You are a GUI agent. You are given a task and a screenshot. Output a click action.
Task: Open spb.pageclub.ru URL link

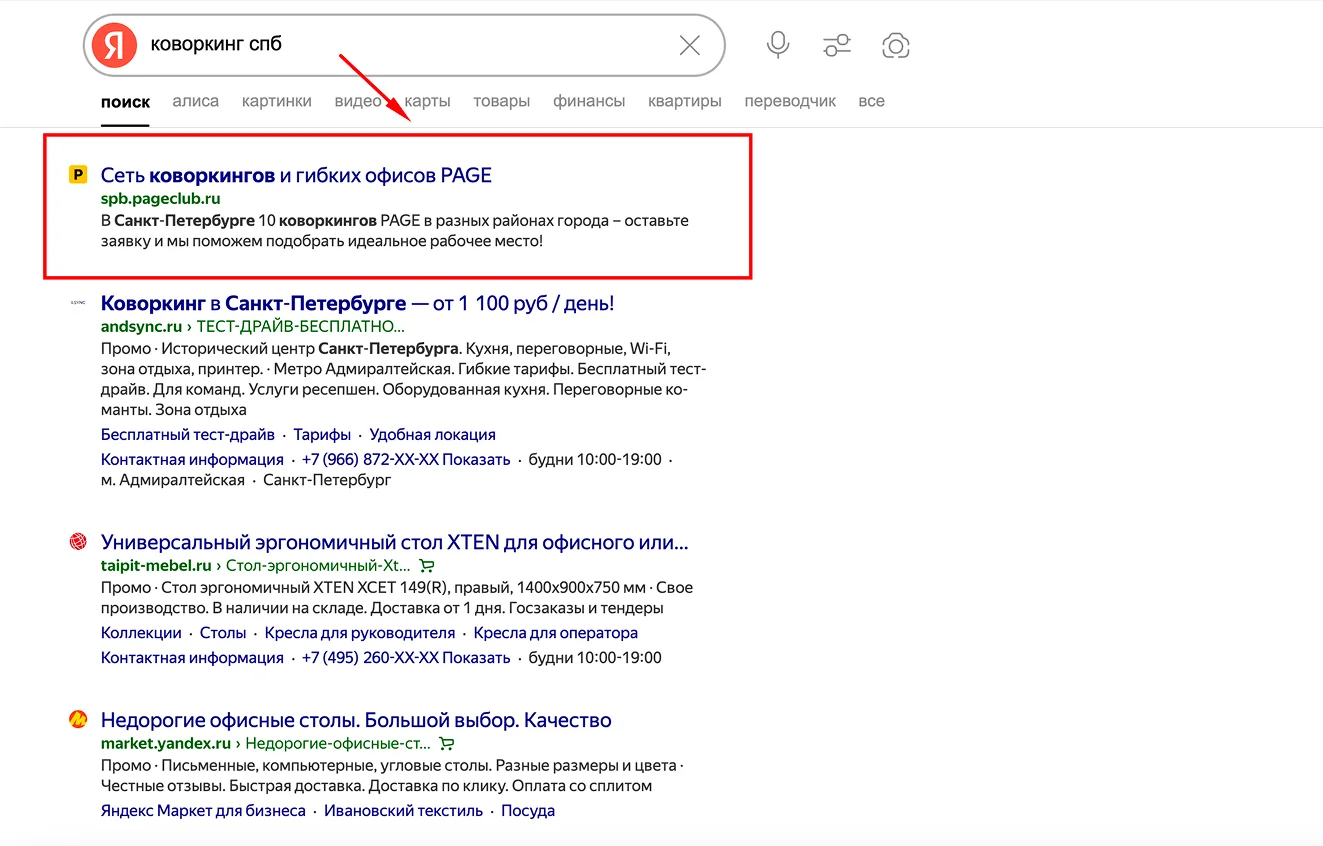pyautogui.click(x=161, y=198)
